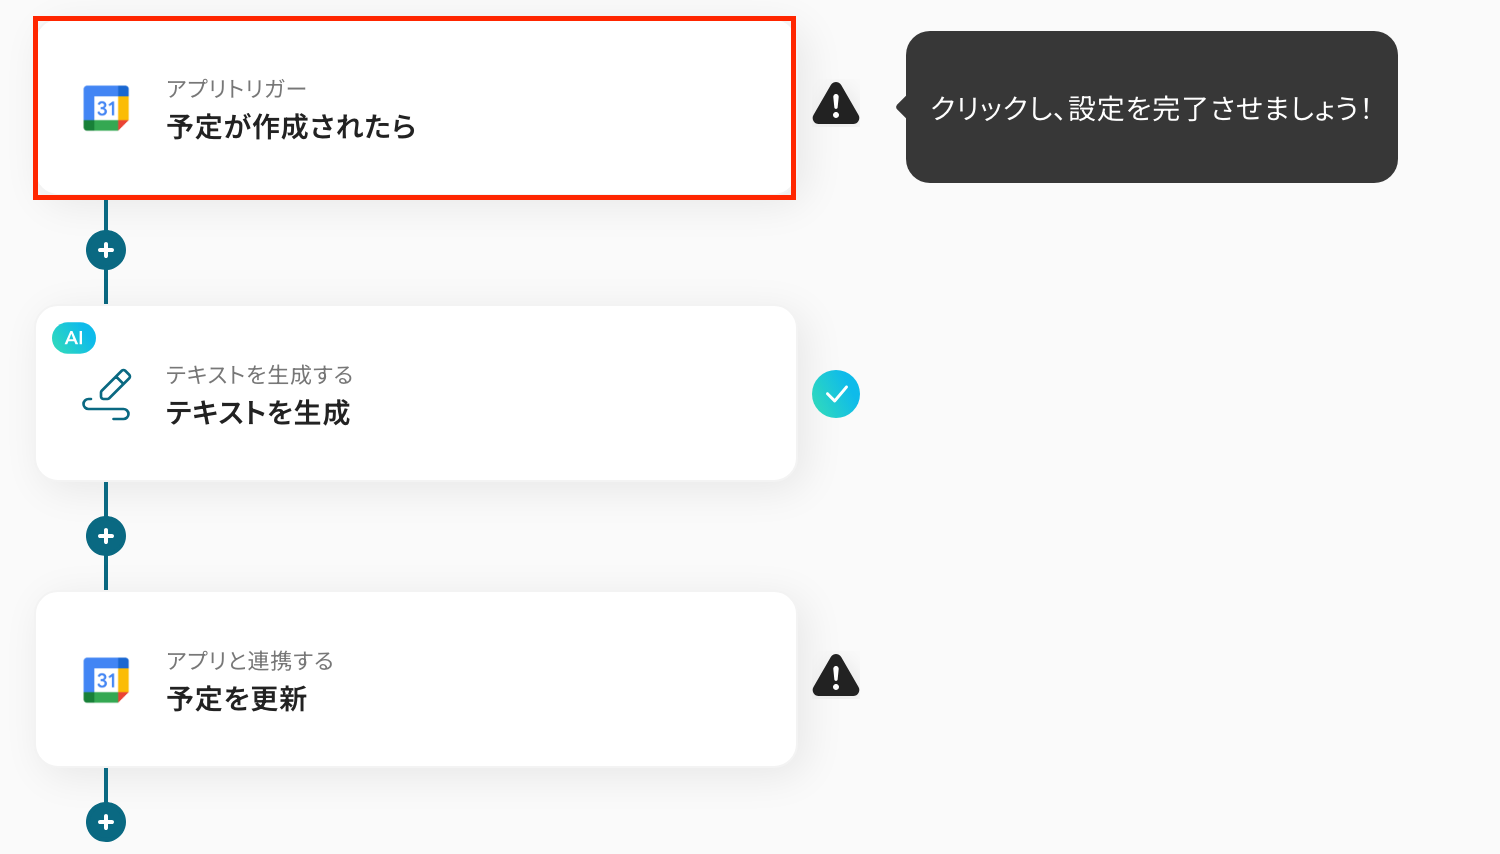Image resolution: width=1500 pixels, height=854 pixels.
Task: Click the warning icon beside 予定を更新
Action: coord(836,676)
